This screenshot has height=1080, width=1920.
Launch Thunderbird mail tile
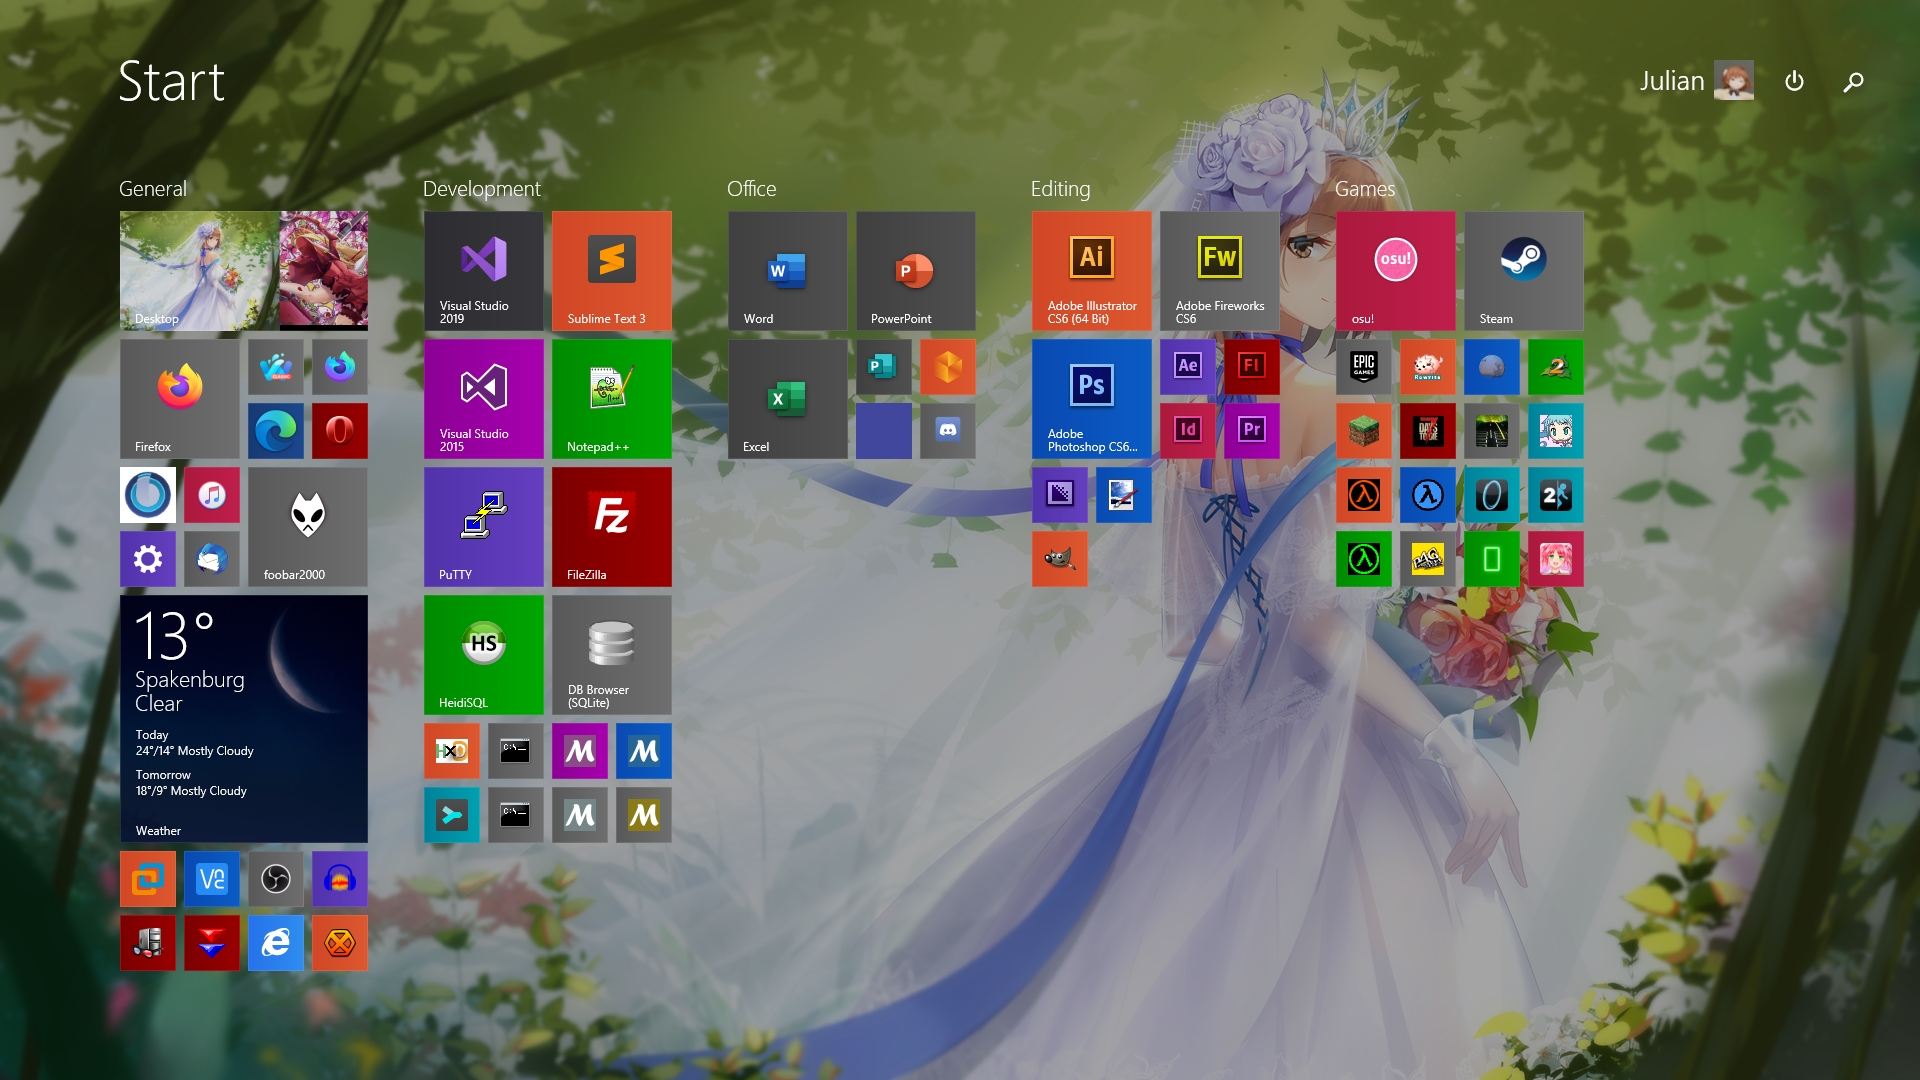click(212, 559)
